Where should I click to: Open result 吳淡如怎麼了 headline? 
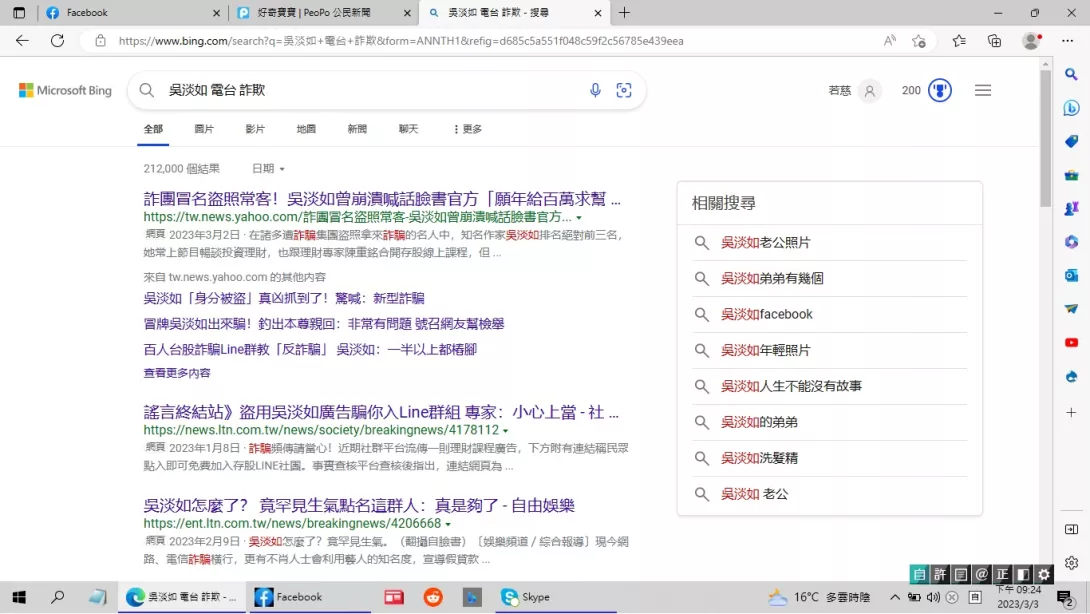tap(359, 506)
